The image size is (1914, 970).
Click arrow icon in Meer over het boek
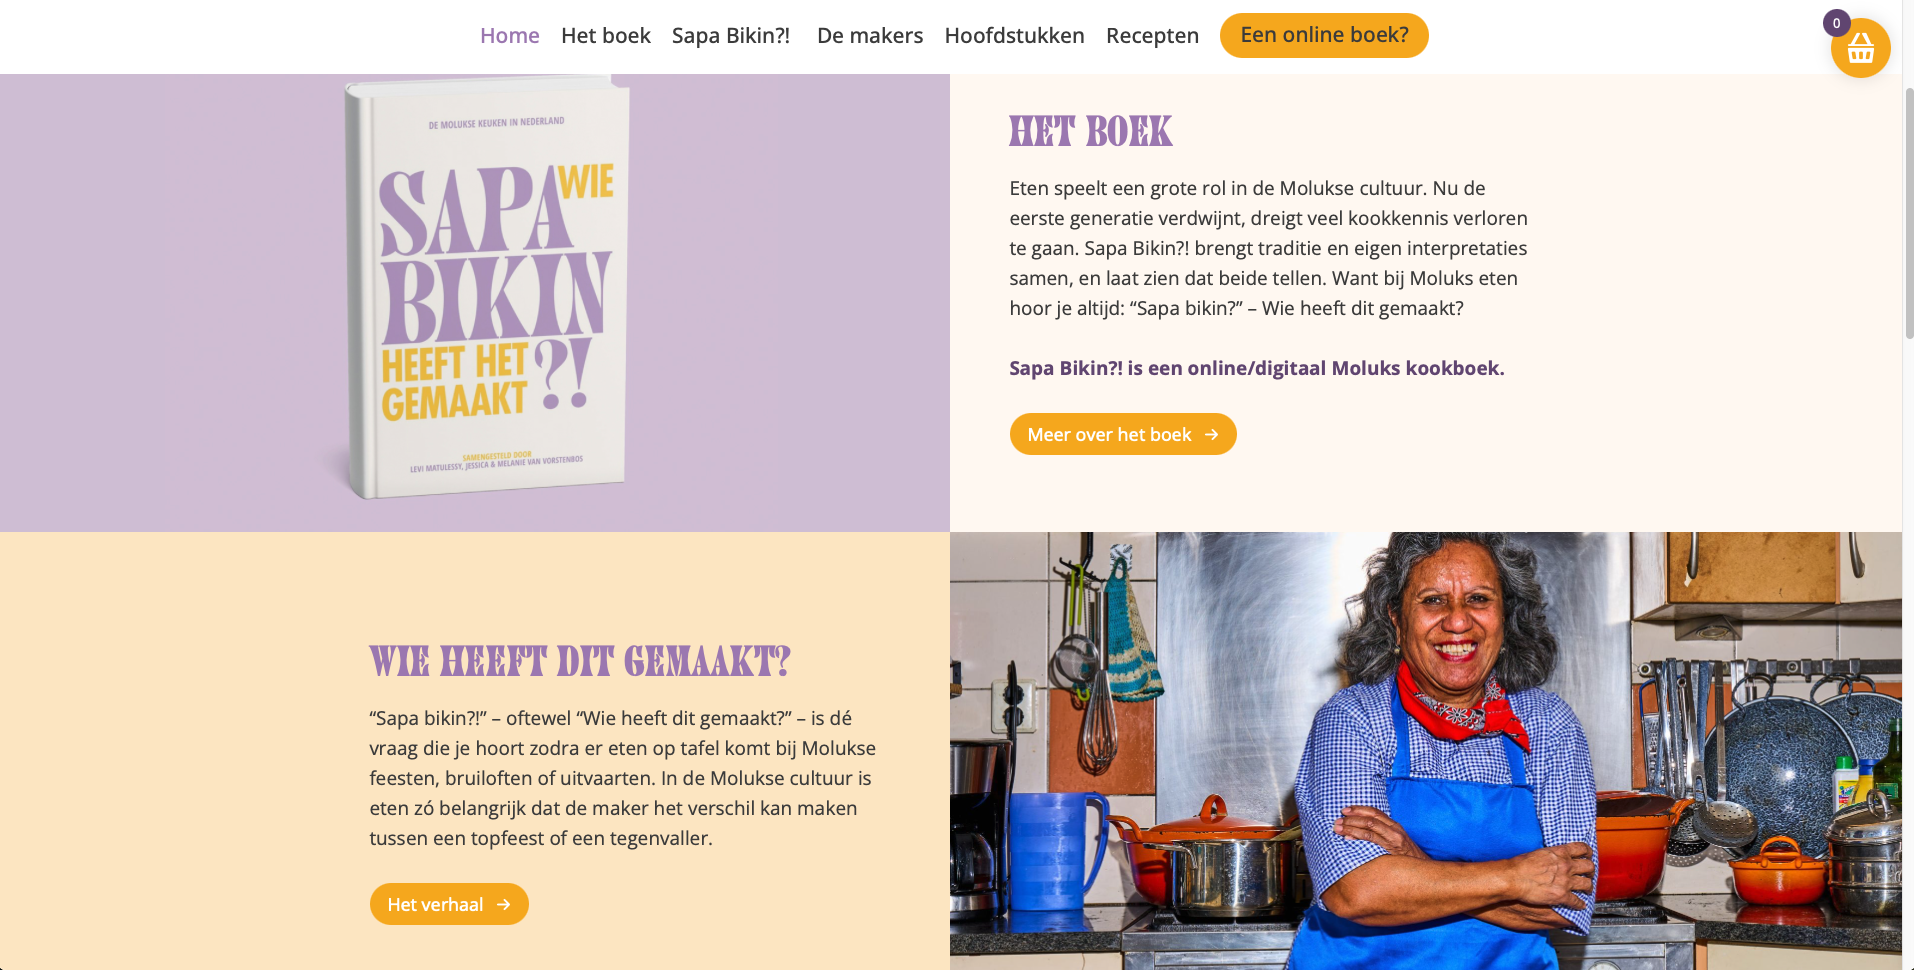(x=1211, y=435)
